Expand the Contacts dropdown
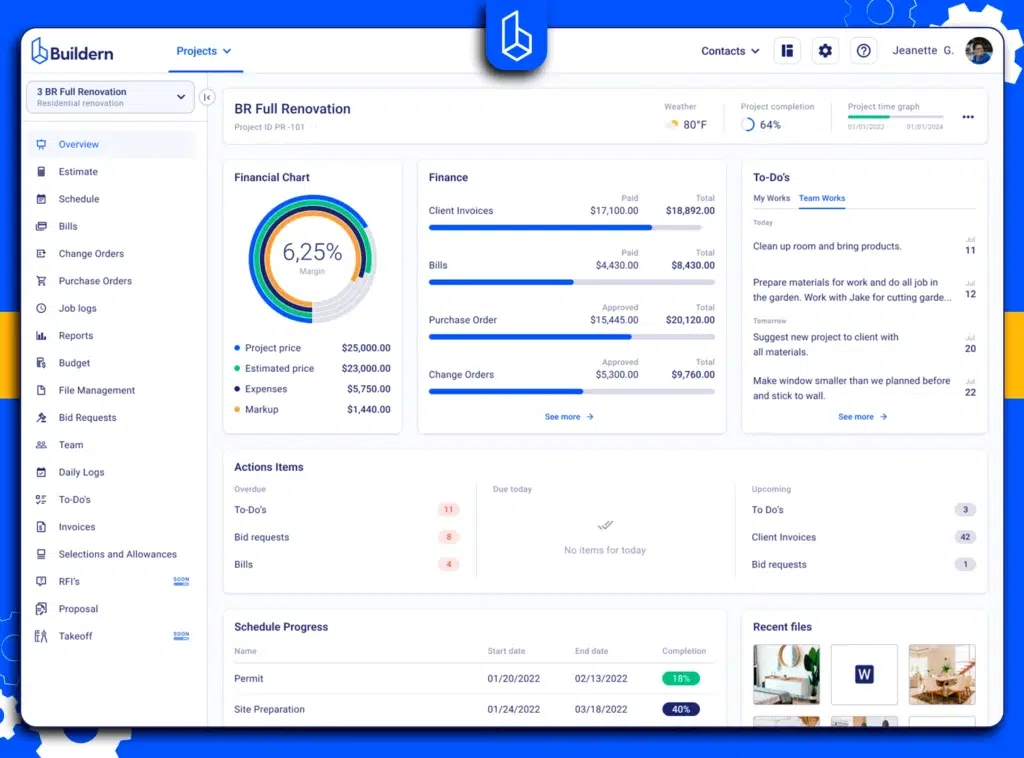Screen dimensions: 1024x758 [730, 50]
